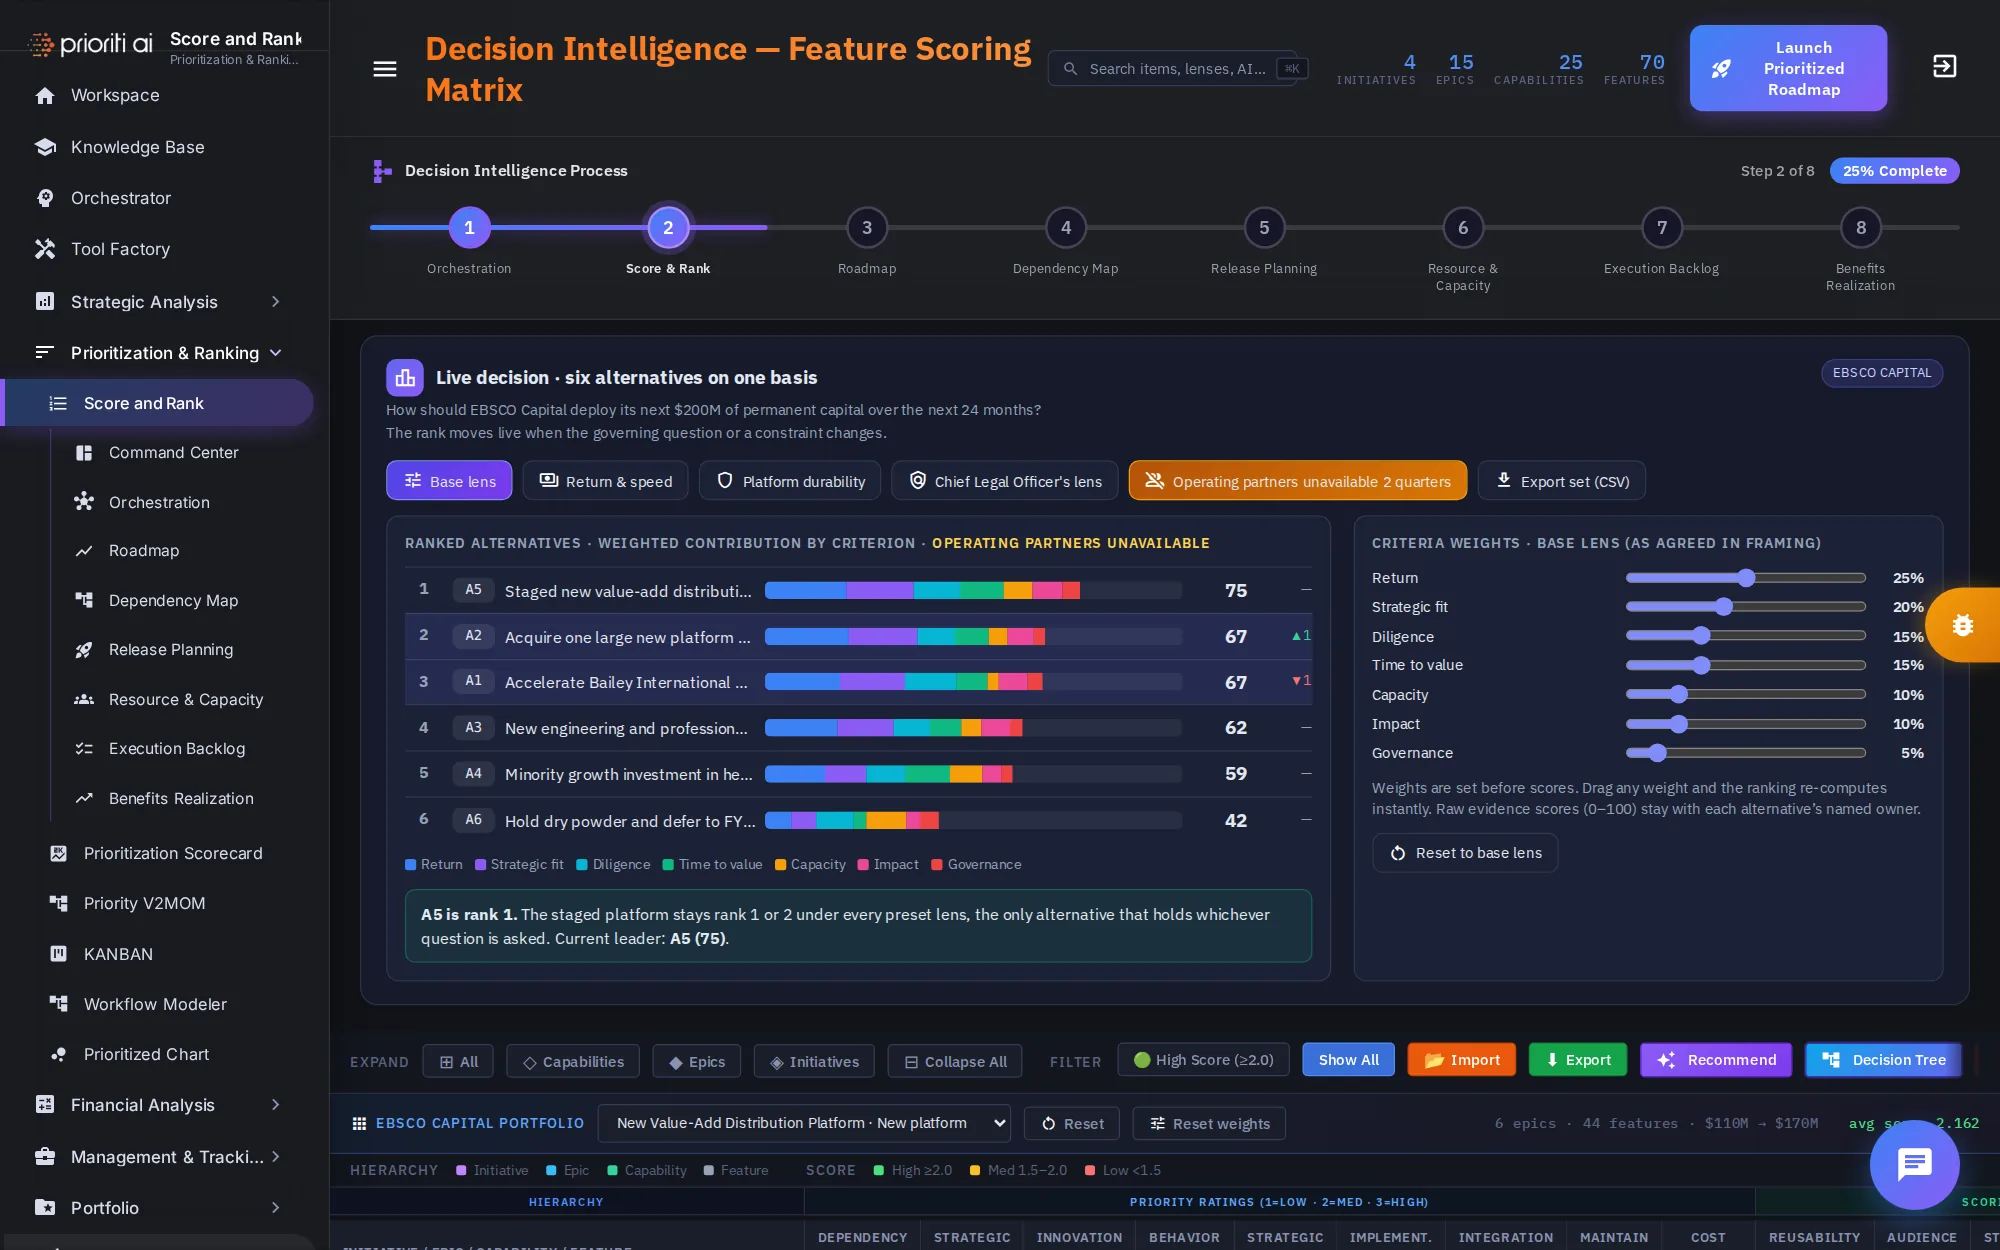Expand the Portfolio section
2000x1250 pixels.
pyautogui.click(x=276, y=1208)
